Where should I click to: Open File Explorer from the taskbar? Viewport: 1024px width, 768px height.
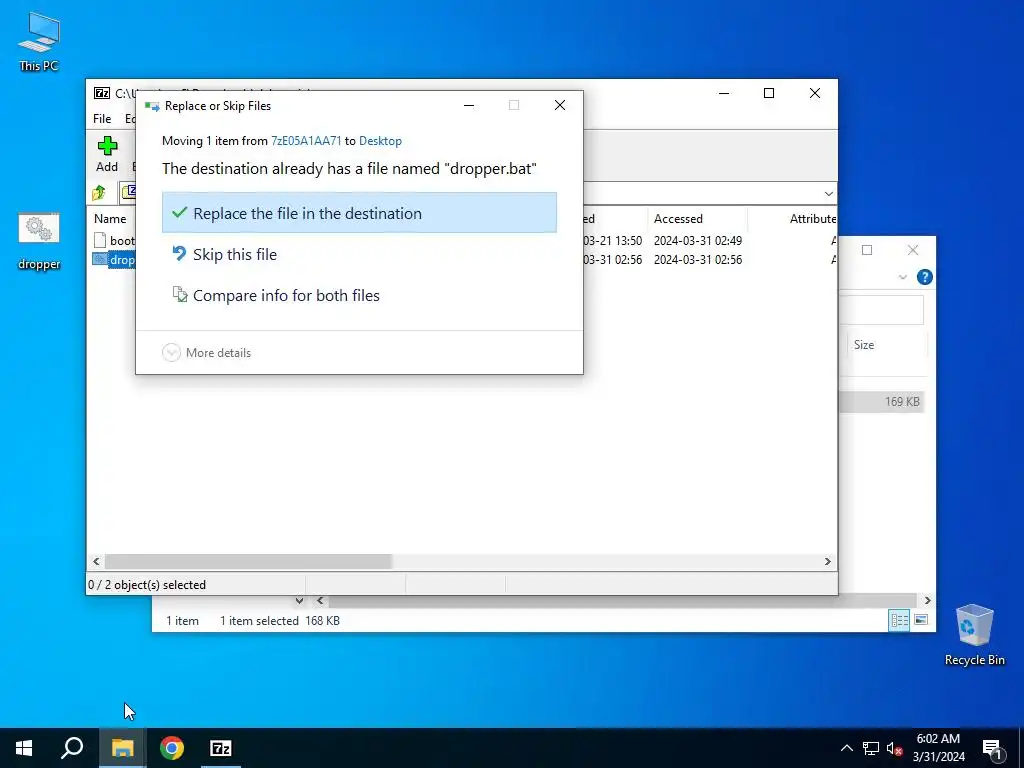click(x=122, y=748)
